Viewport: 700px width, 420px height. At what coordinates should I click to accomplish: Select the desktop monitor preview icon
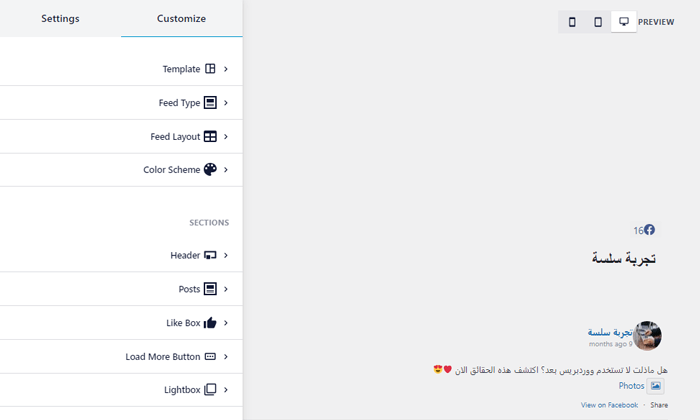pyautogui.click(x=624, y=22)
